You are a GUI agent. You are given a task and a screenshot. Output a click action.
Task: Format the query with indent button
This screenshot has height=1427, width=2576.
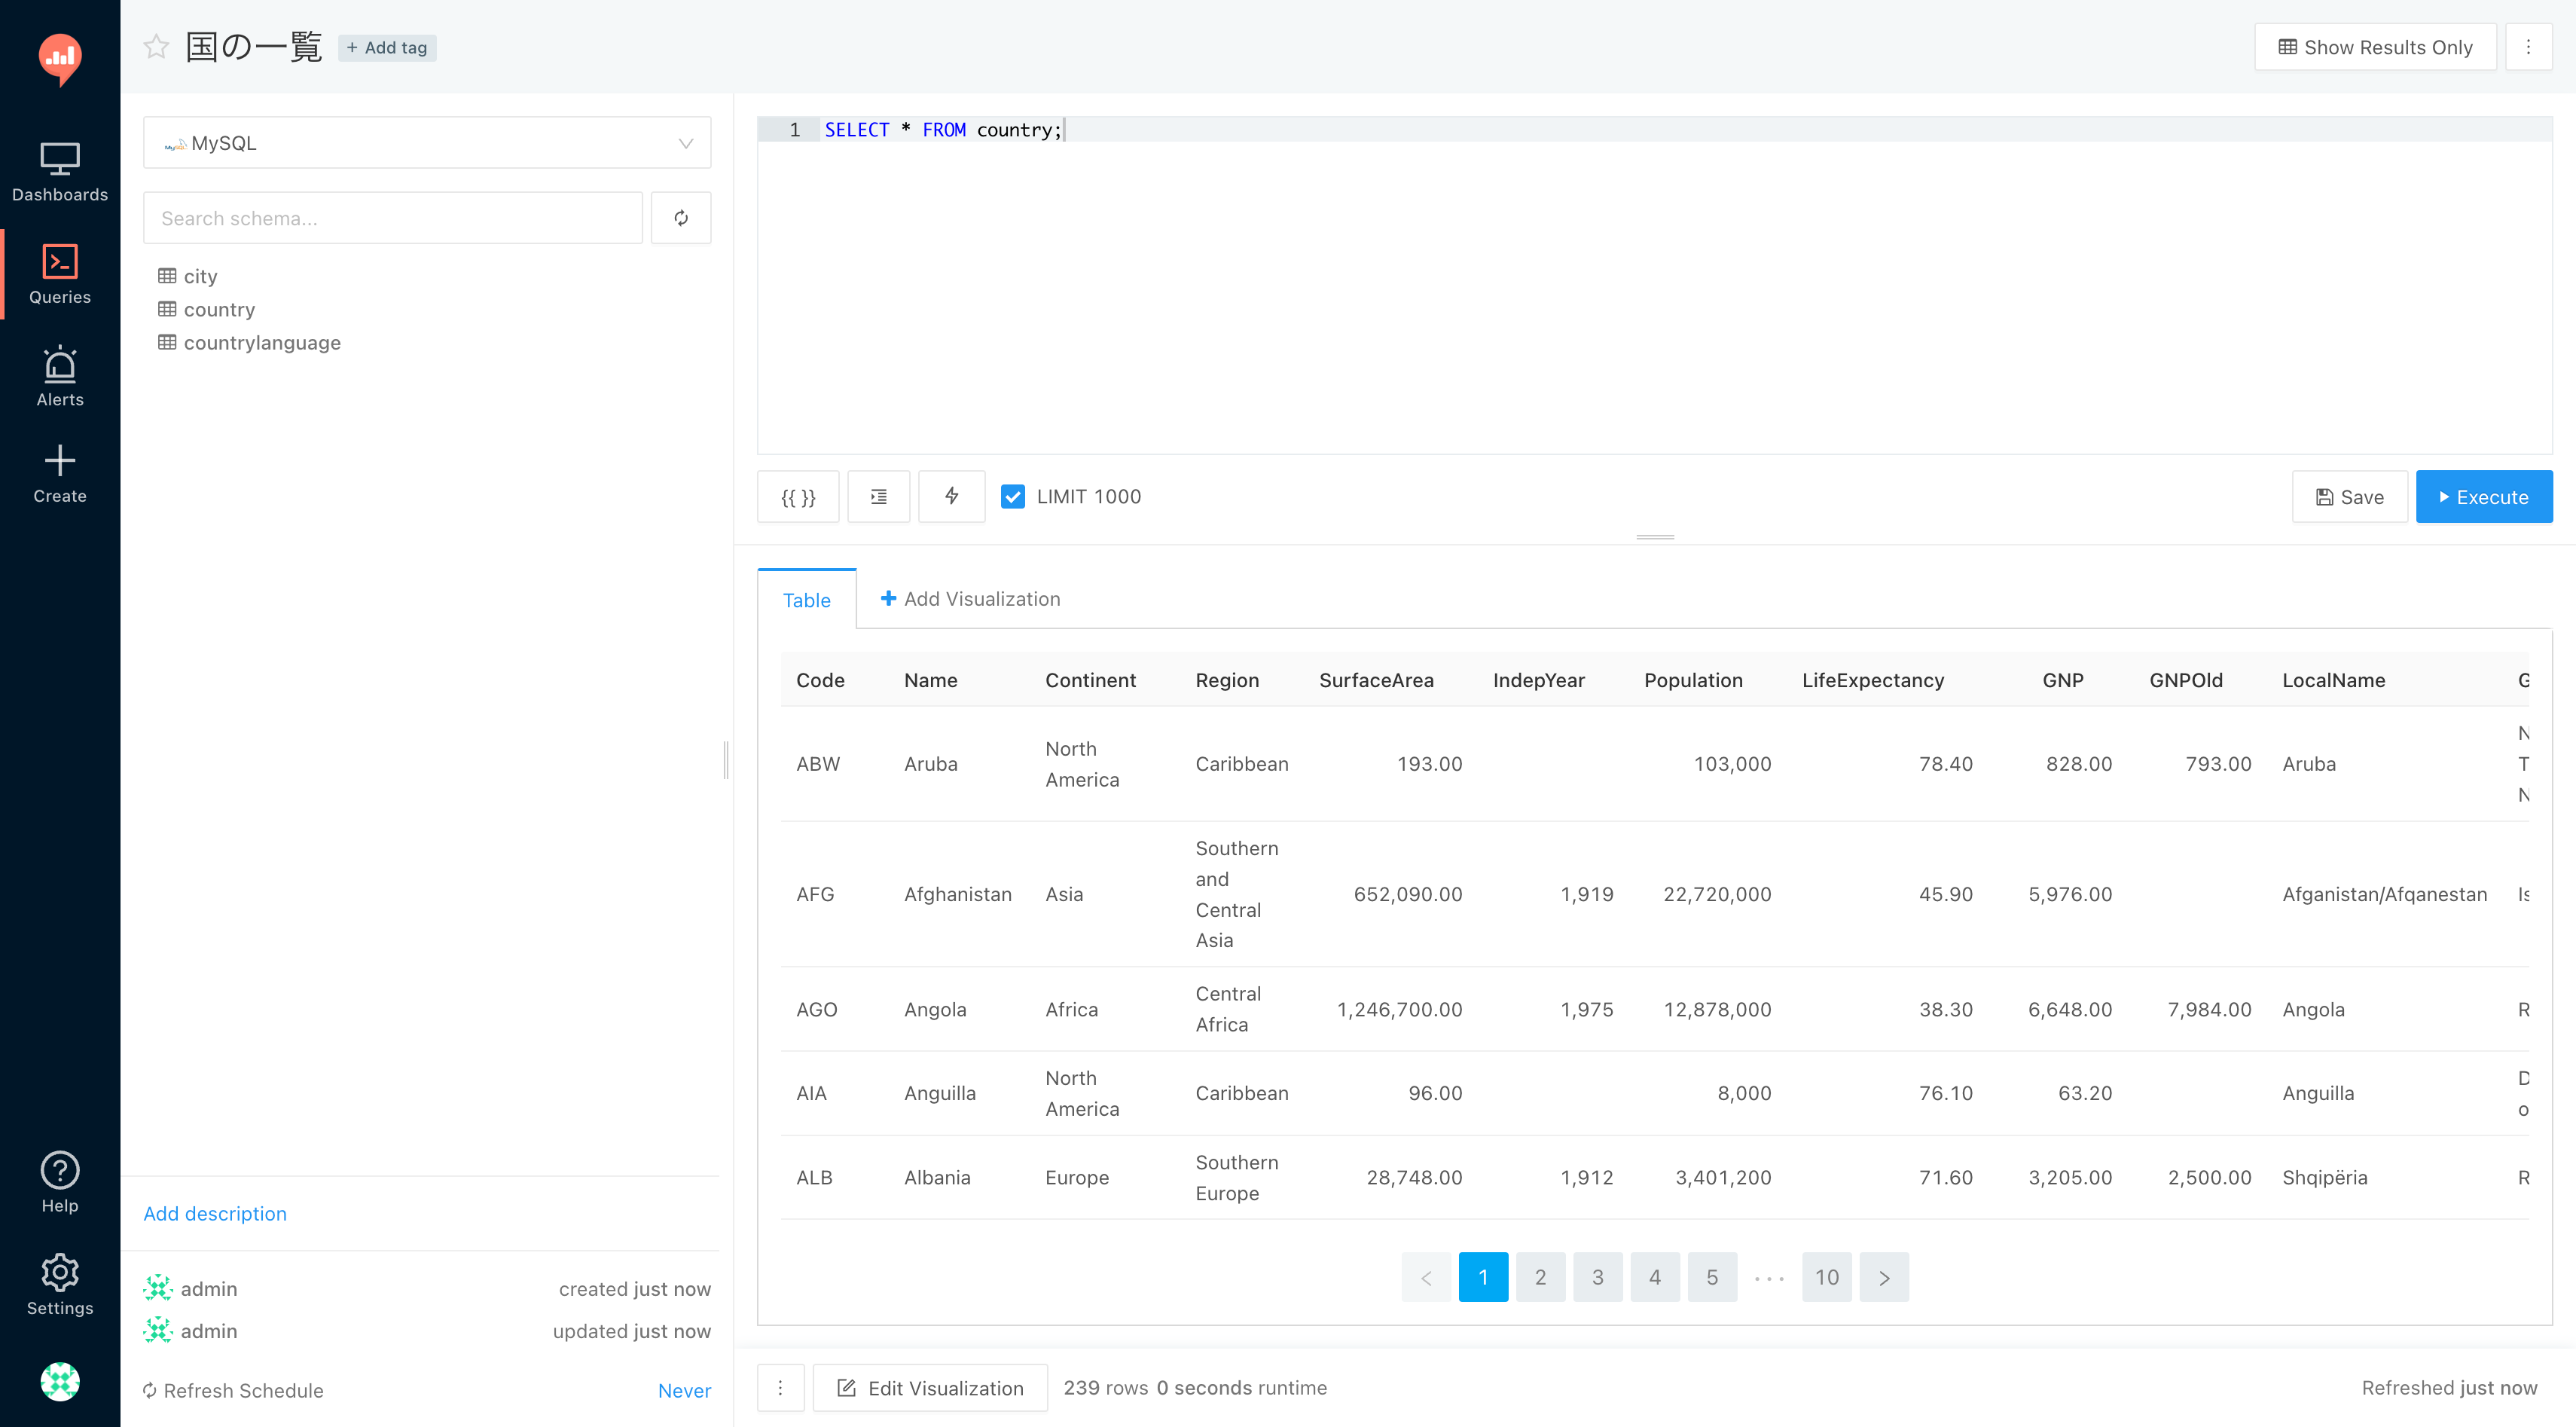click(x=878, y=497)
